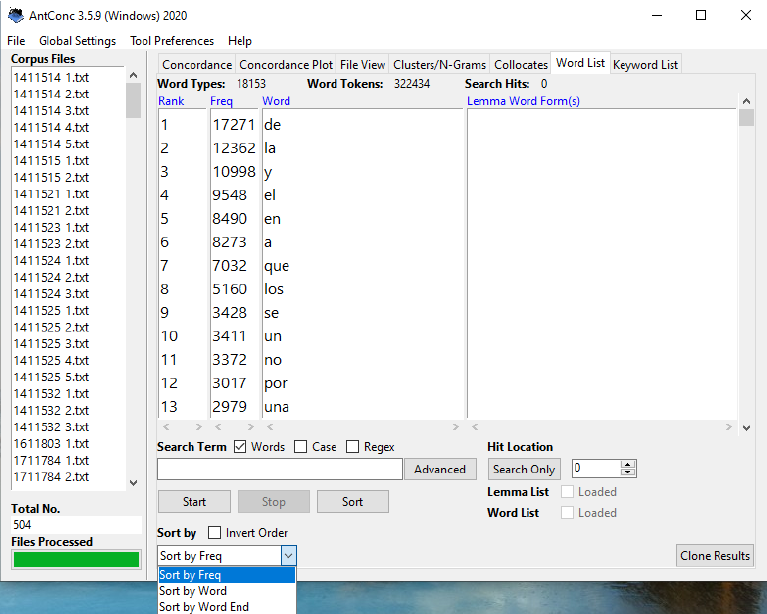Switch to the Concordance Plot tab

click(x=287, y=65)
